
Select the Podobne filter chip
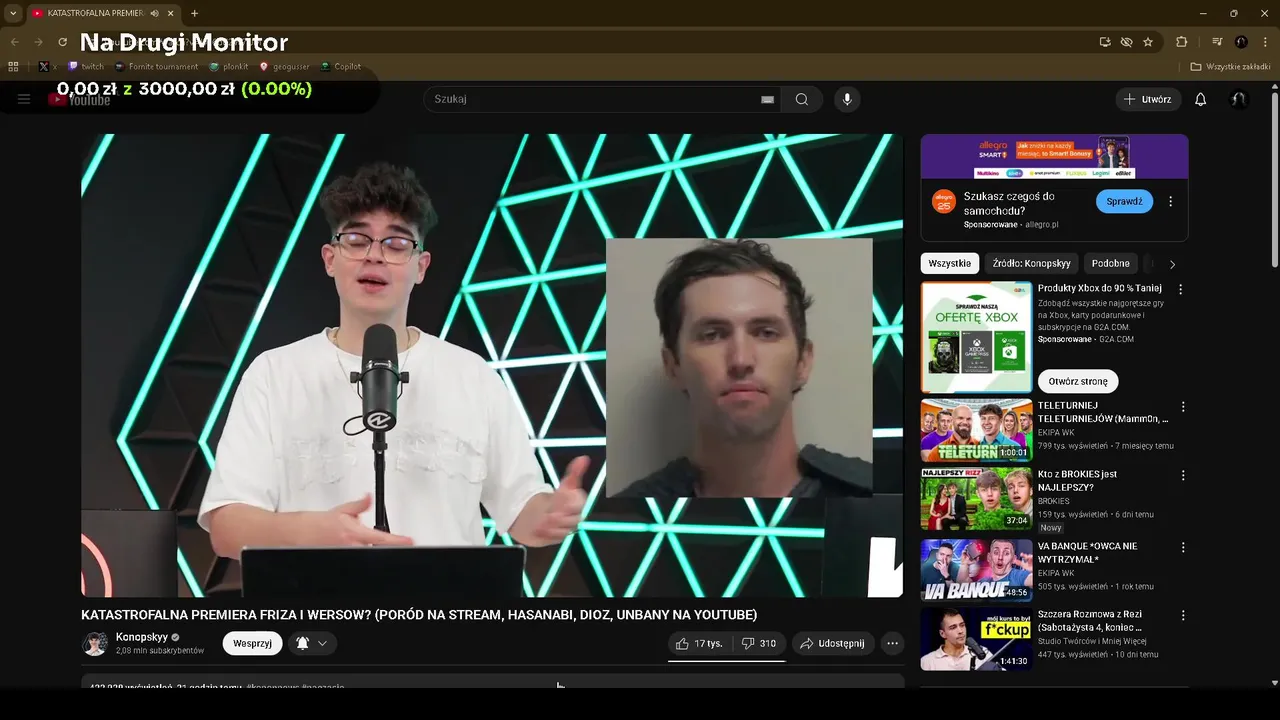[x=1110, y=263]
